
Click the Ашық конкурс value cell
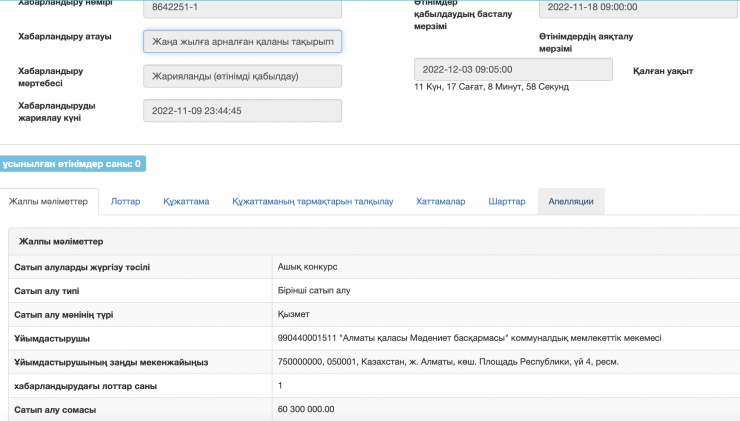308,267
